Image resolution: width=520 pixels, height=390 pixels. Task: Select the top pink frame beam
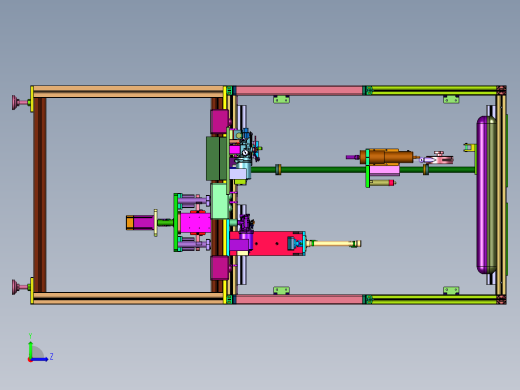[x=299, y=90]
